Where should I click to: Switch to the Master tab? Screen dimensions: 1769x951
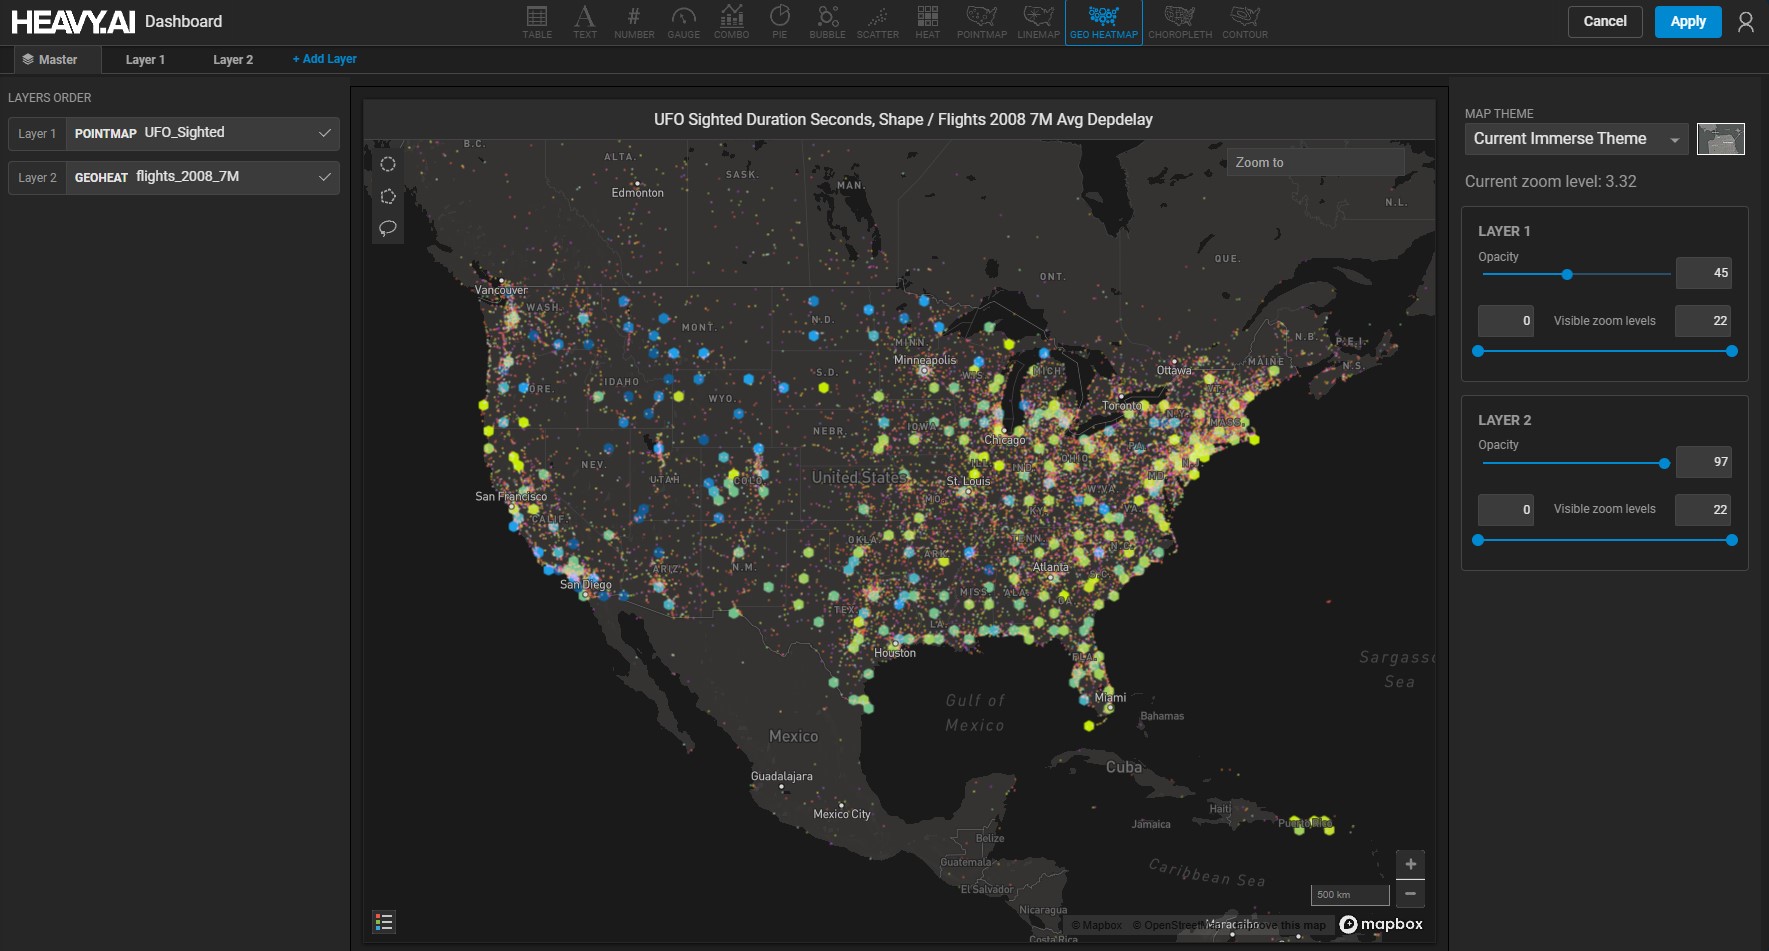pyautogui.click(x=50, y=60)
